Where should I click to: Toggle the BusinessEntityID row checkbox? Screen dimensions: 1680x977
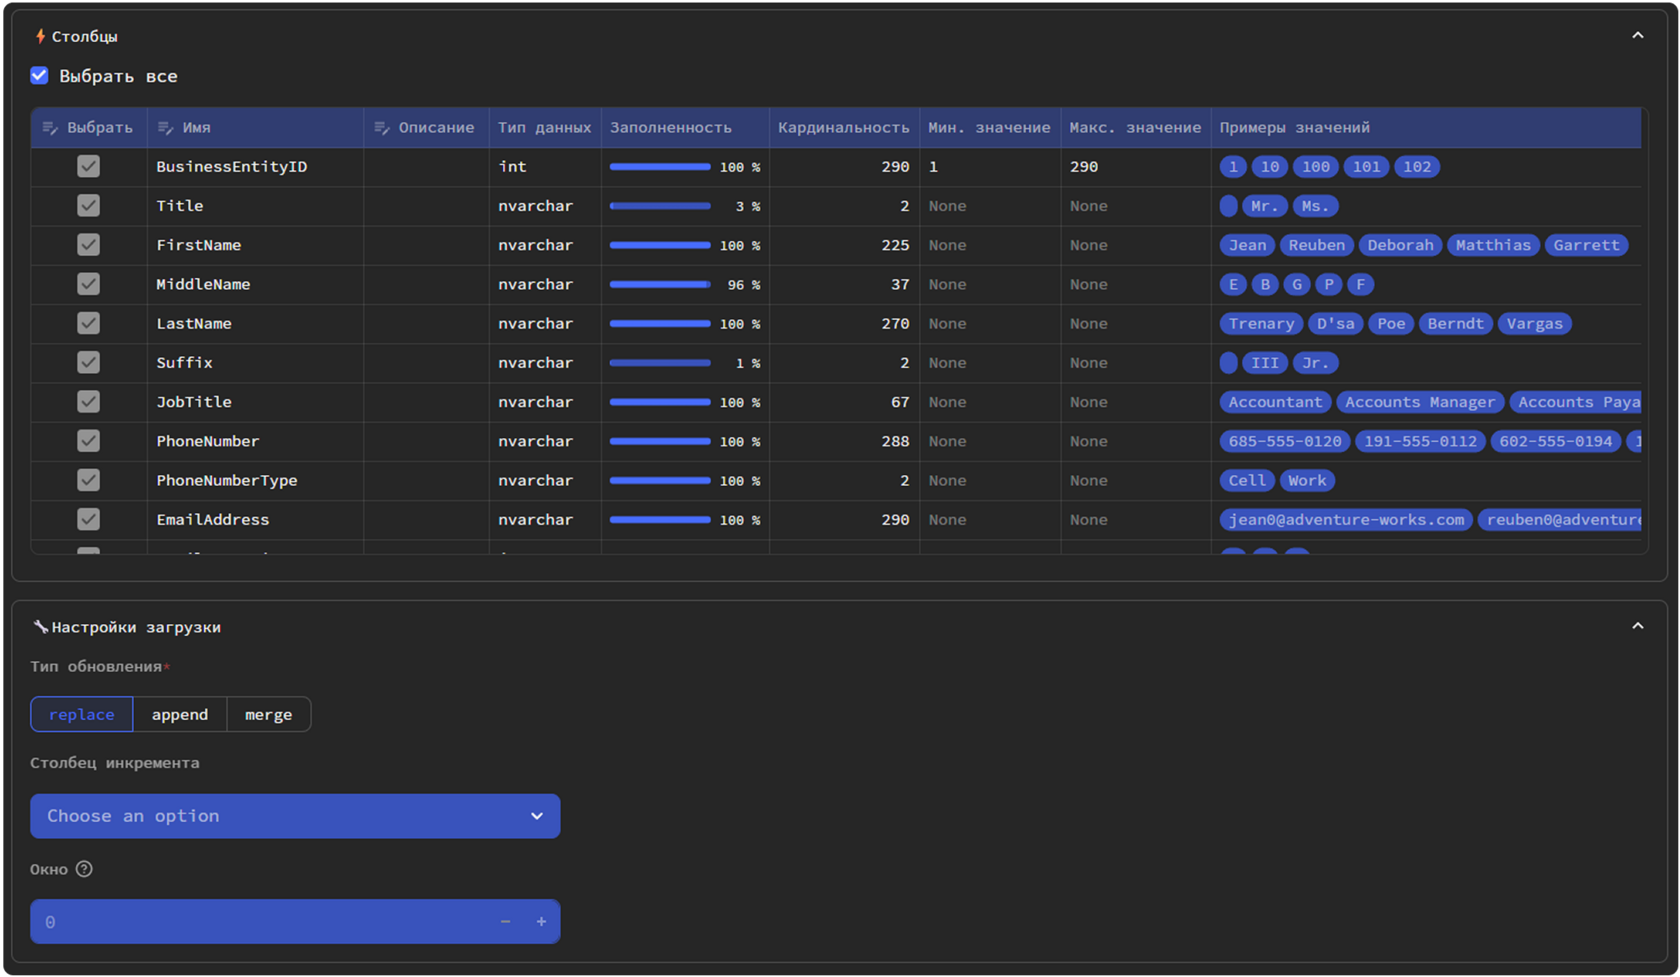coord(88,167)
